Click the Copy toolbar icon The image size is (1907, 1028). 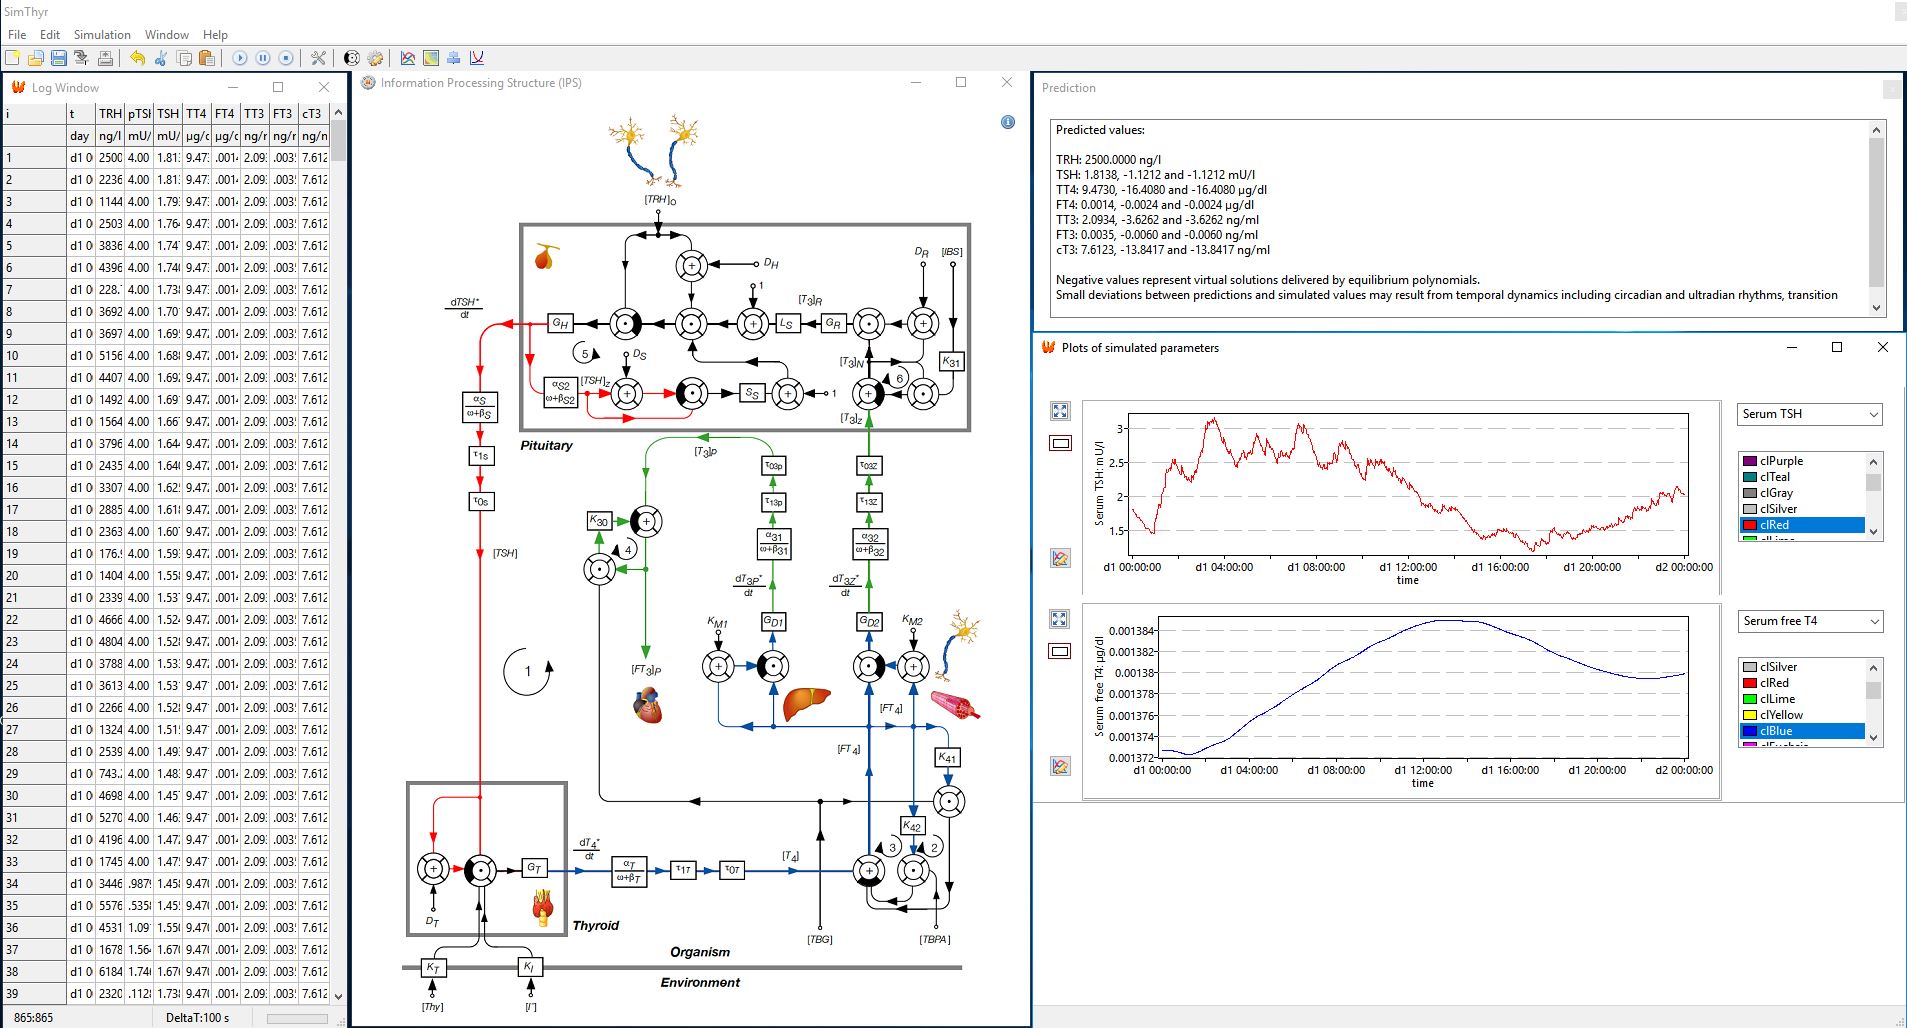pos(184,58)
